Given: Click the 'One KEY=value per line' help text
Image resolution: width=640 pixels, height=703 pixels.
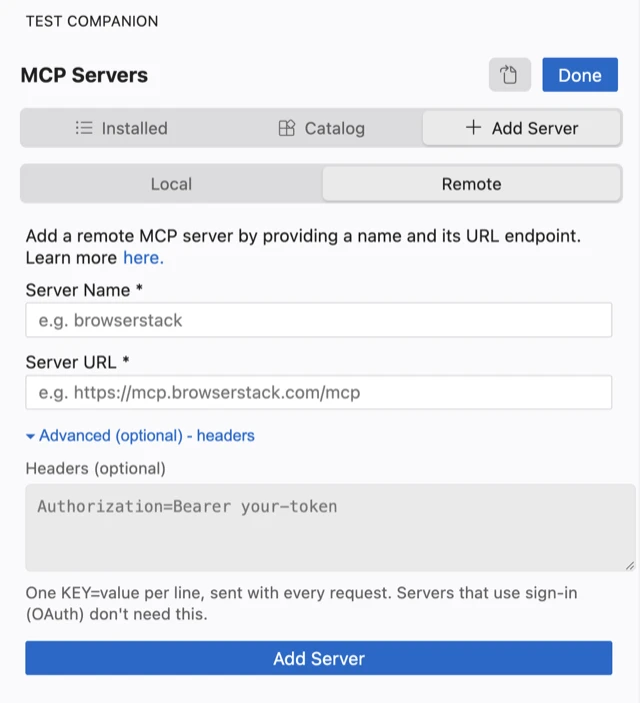Looking at the screenshot, I should [x=301, y=603].
